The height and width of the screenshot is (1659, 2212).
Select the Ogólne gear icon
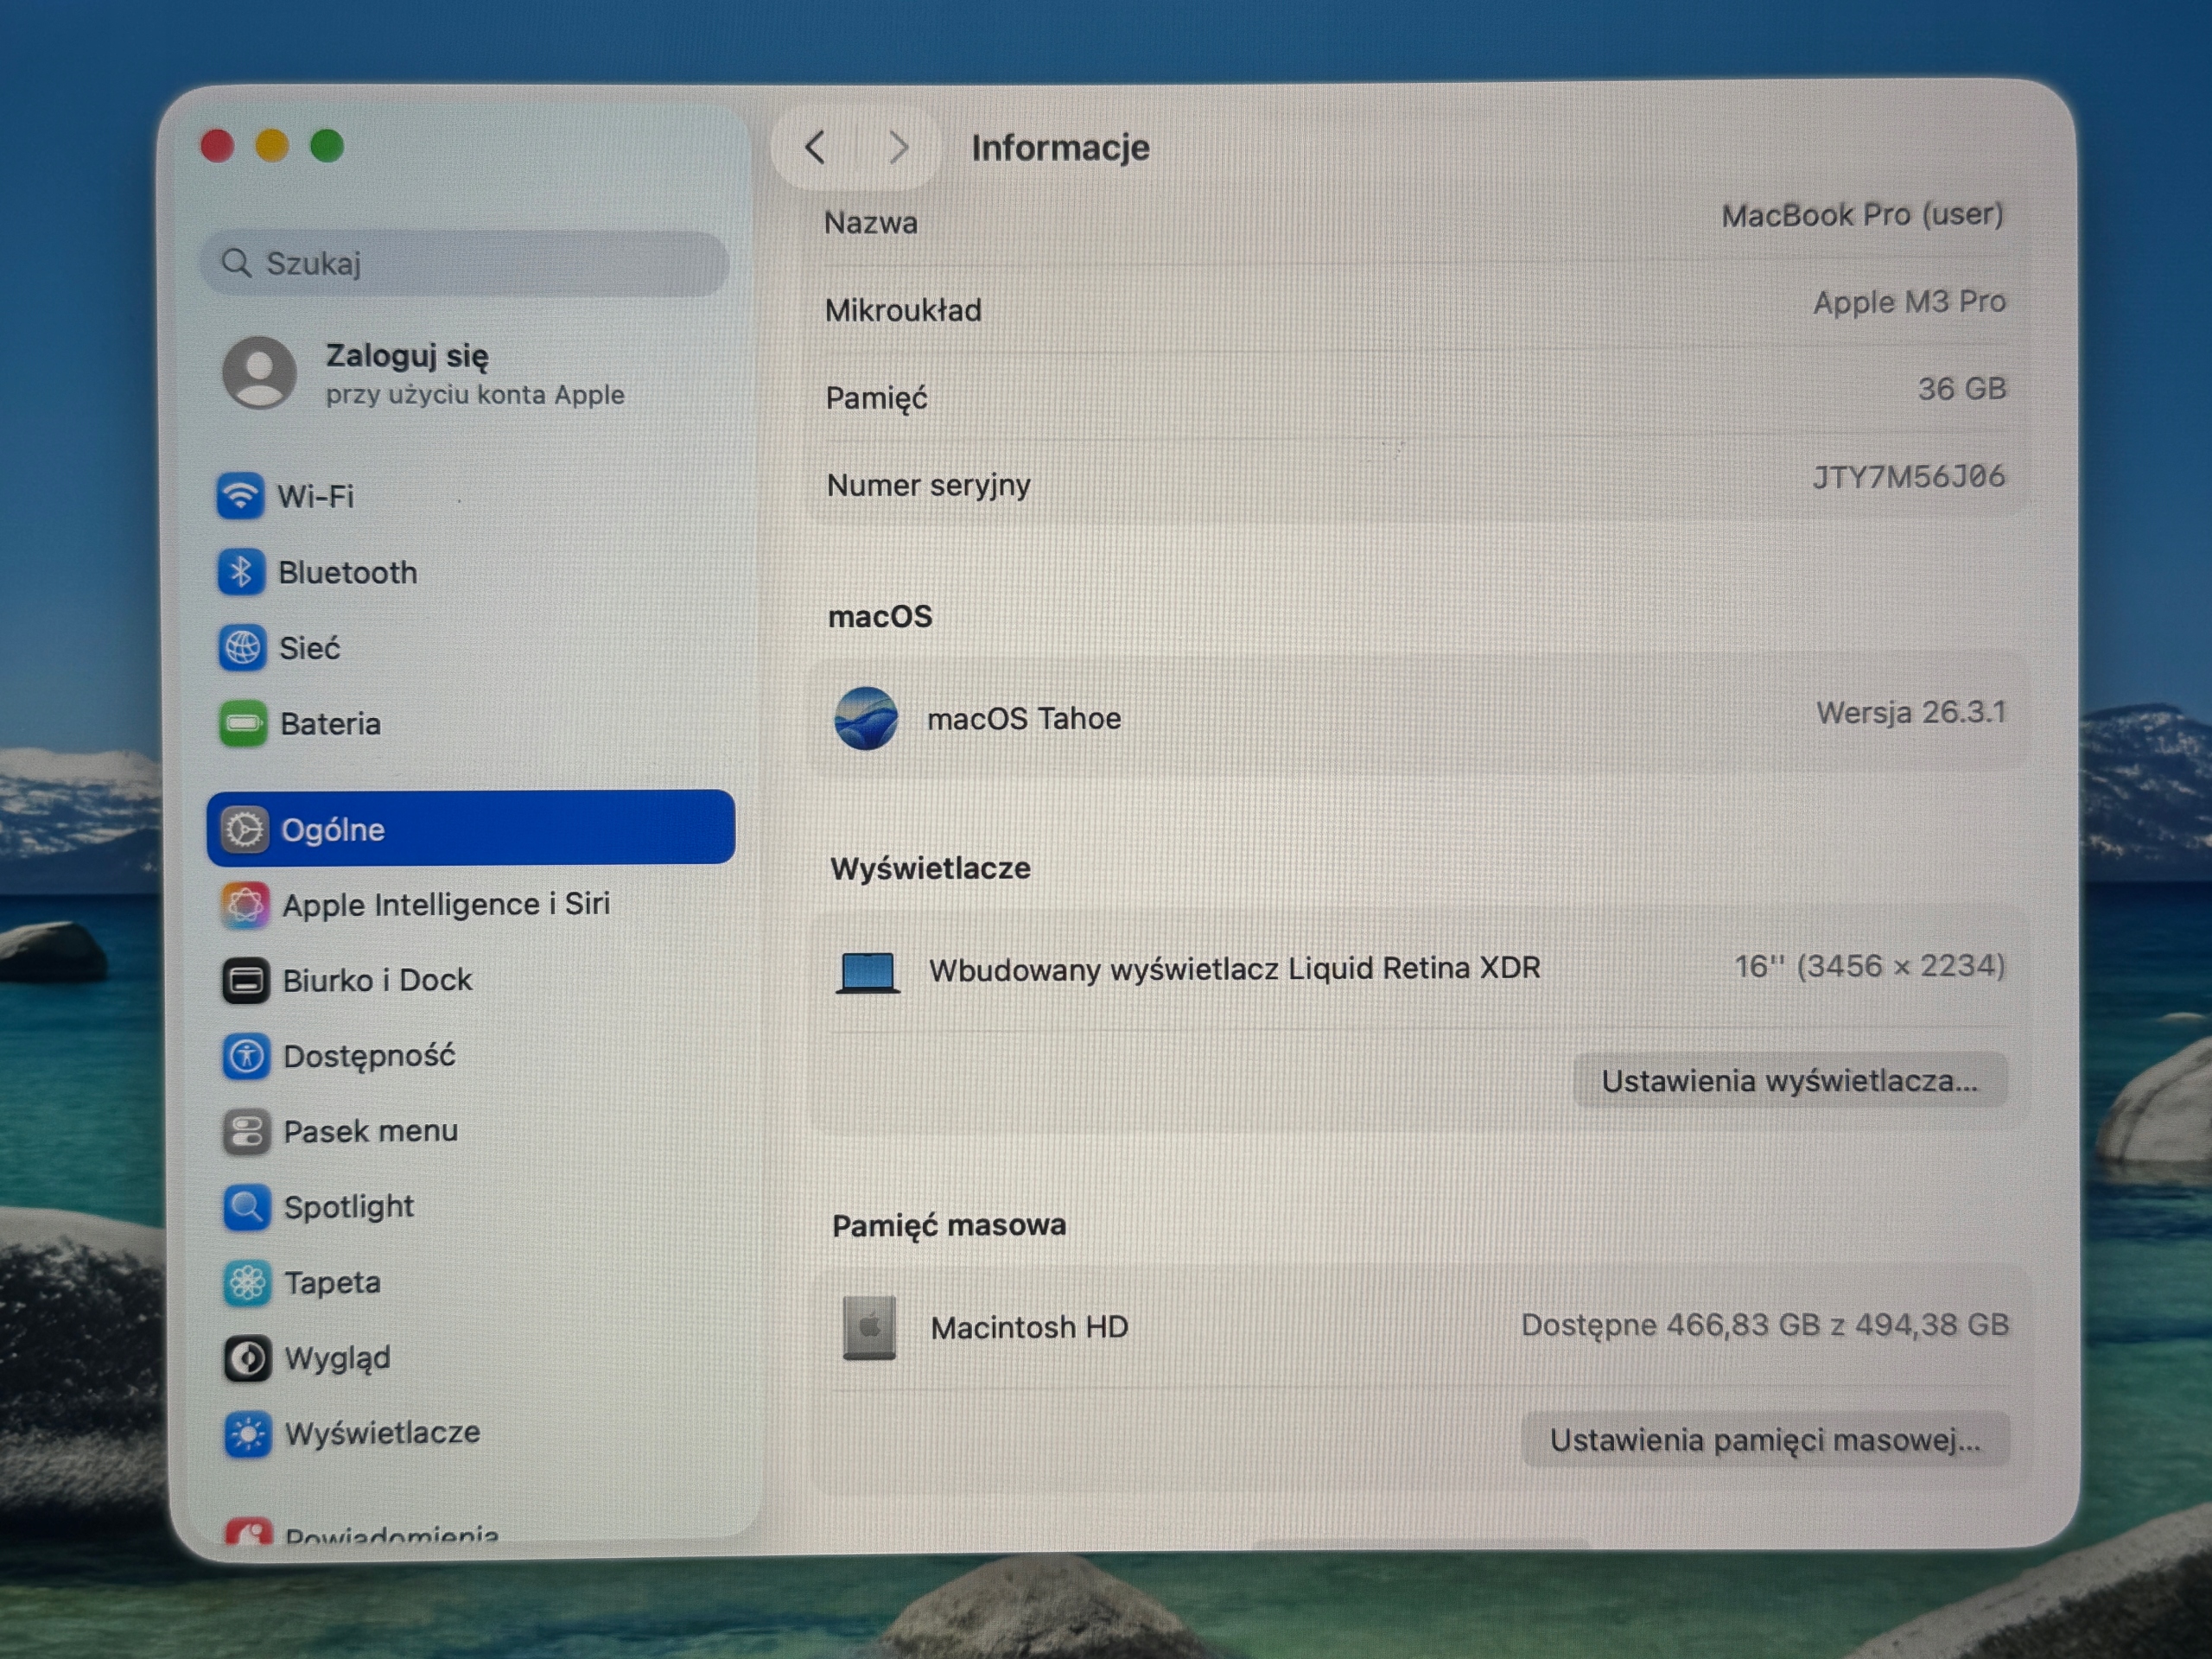244,829
